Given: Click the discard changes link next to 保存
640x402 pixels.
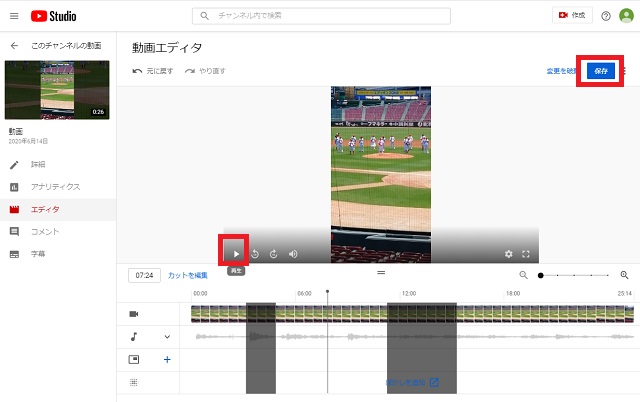Looking at the screenshot, I should pos(561,71).
